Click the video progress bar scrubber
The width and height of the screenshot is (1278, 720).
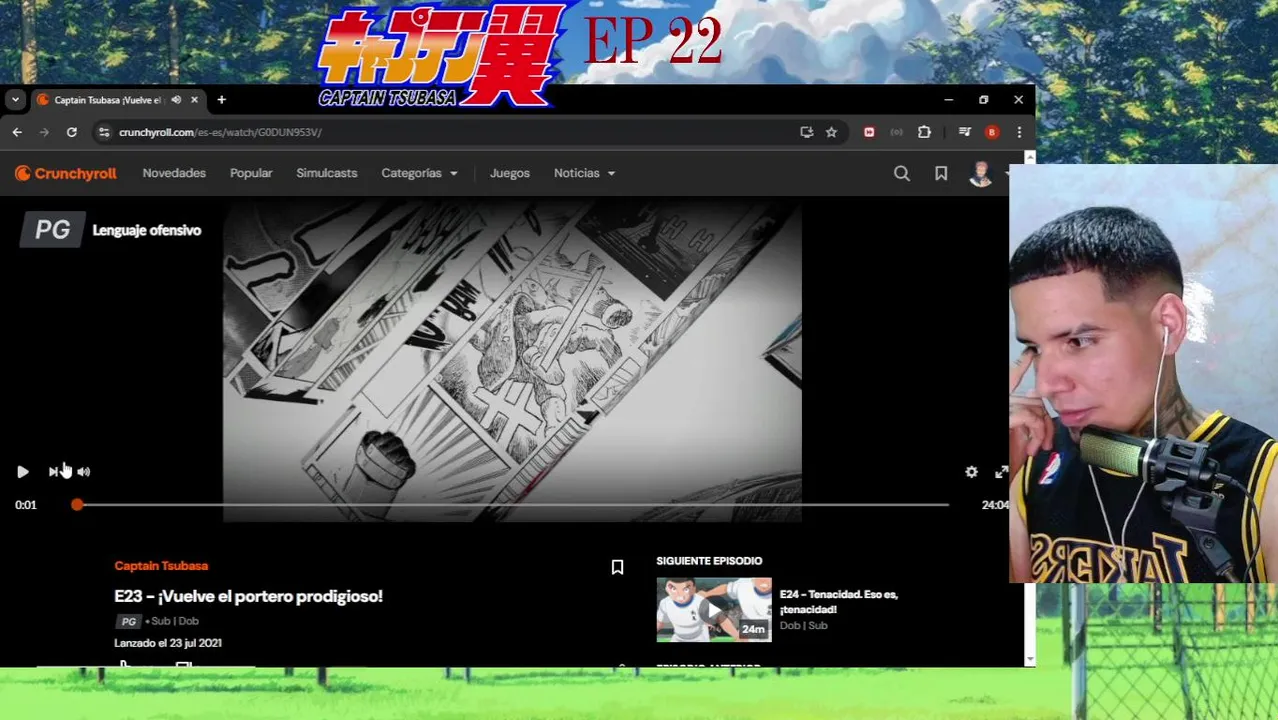point(77,505)
